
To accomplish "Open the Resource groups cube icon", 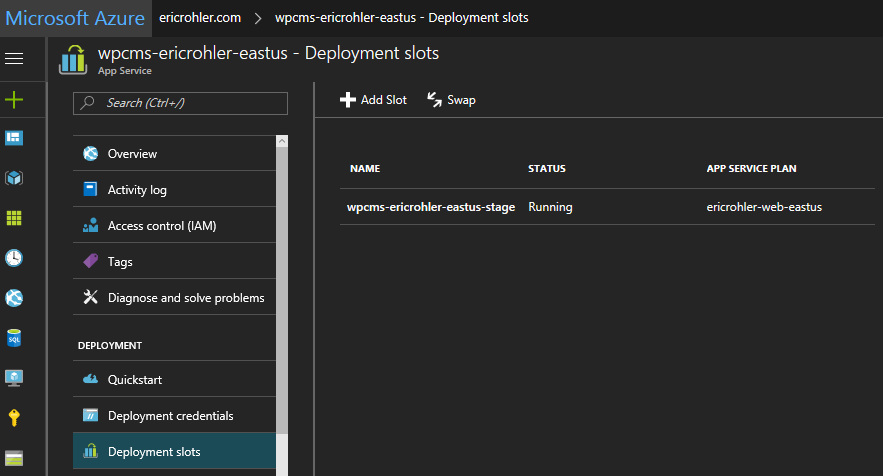I will coord(14,178).
